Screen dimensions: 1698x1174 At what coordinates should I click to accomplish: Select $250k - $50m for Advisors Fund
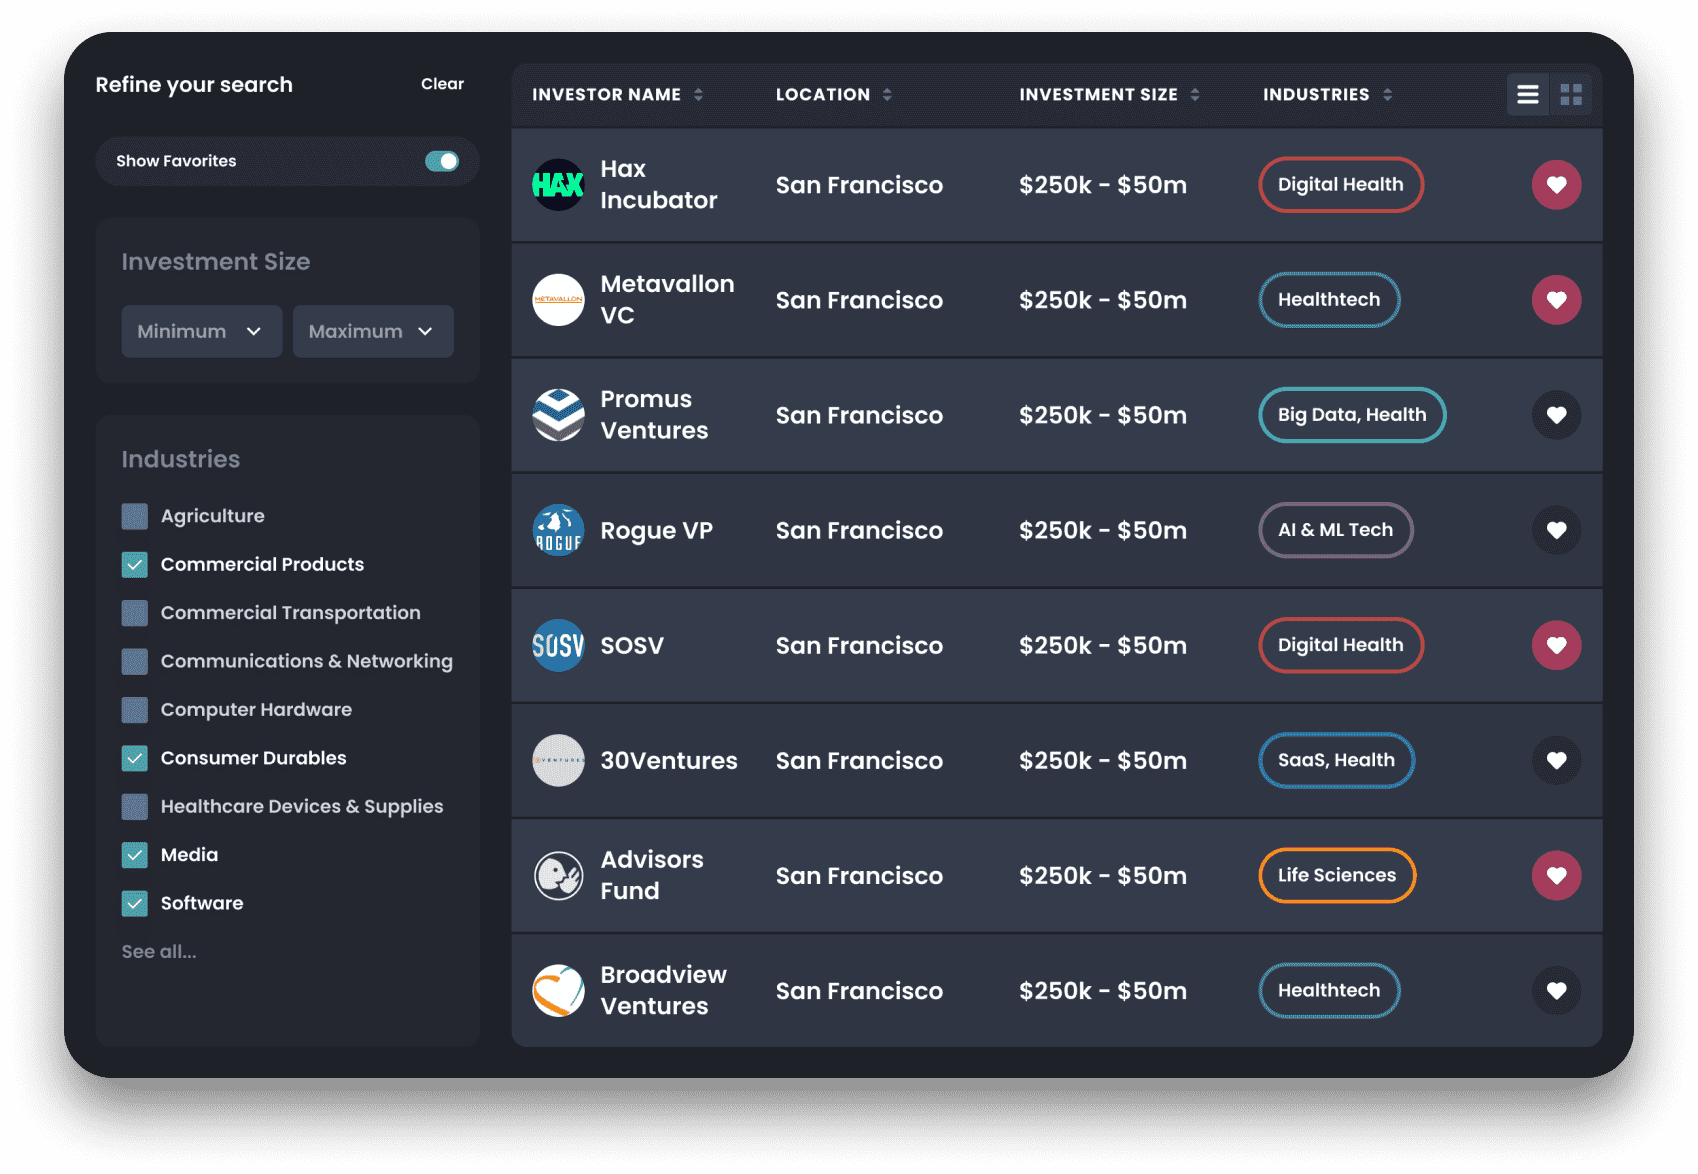[1103, 875]
